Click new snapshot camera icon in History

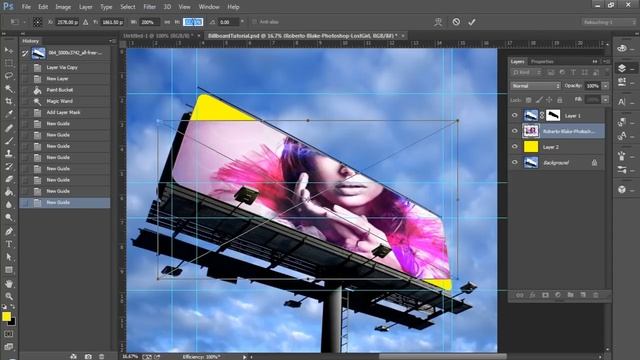coord(88,356)
